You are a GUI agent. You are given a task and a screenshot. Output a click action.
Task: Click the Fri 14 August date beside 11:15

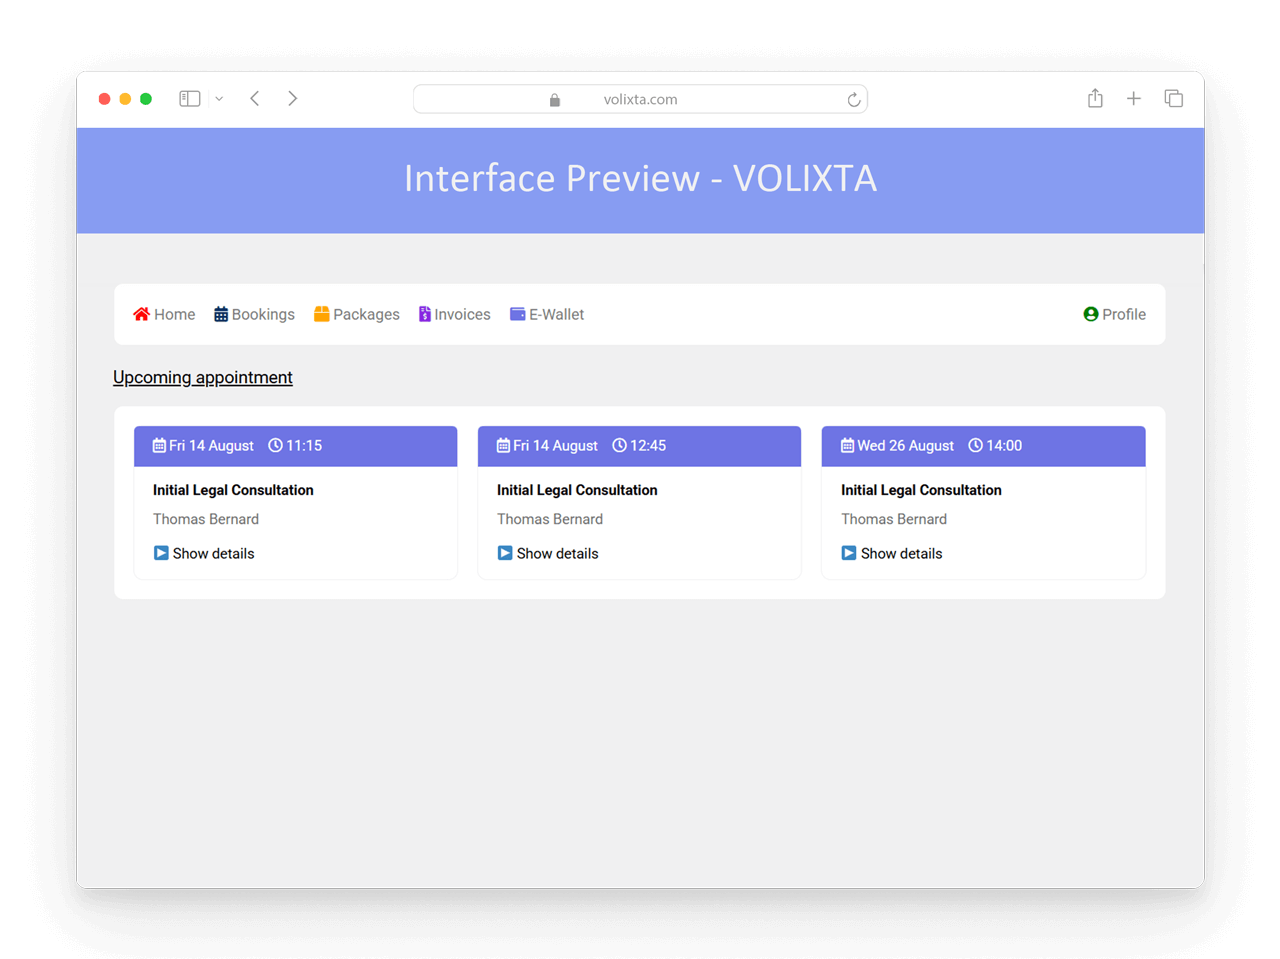(x=211, y=446)
